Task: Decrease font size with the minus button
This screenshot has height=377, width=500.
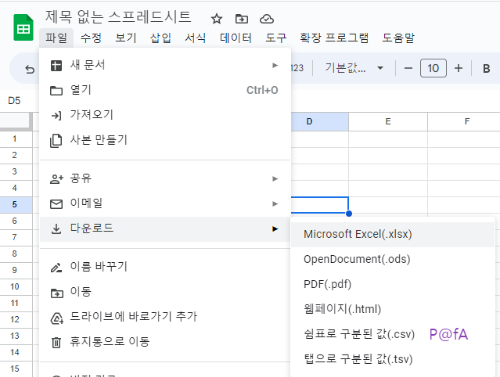Action: pyautogui.click(x=408, y=68)
